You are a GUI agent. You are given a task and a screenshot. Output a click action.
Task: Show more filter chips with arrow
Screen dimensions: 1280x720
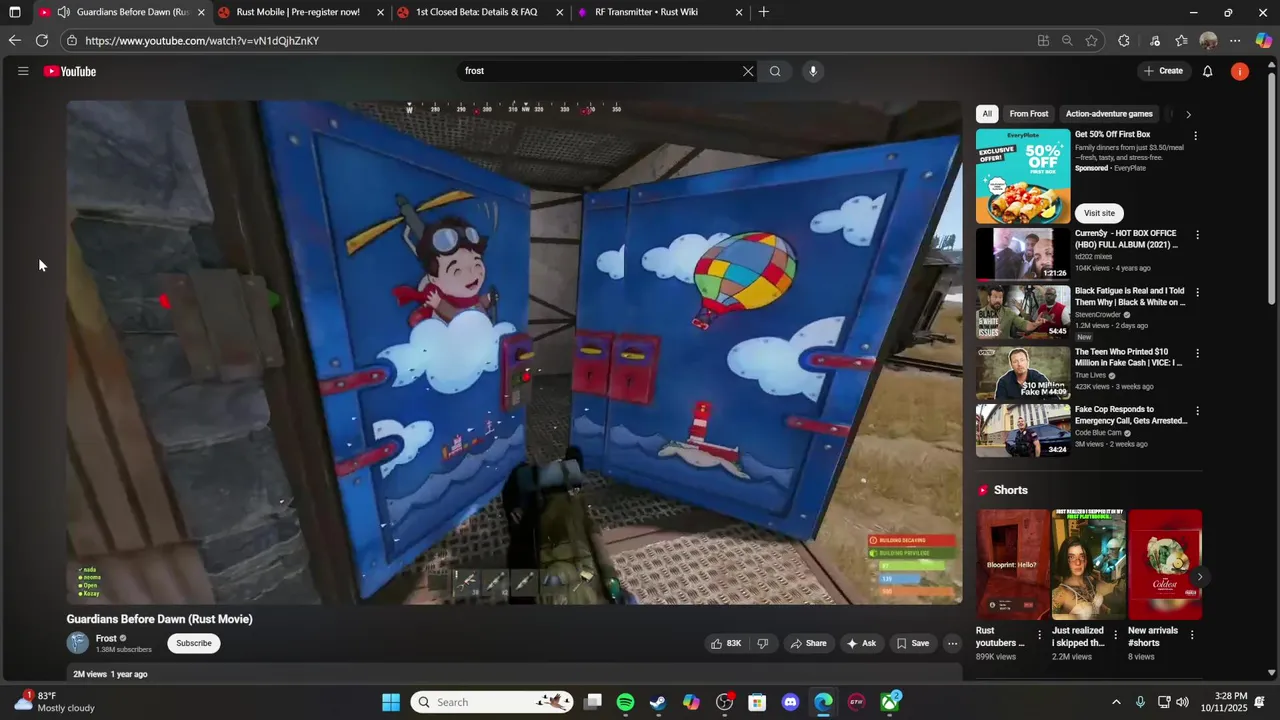tap(1188, 114)
